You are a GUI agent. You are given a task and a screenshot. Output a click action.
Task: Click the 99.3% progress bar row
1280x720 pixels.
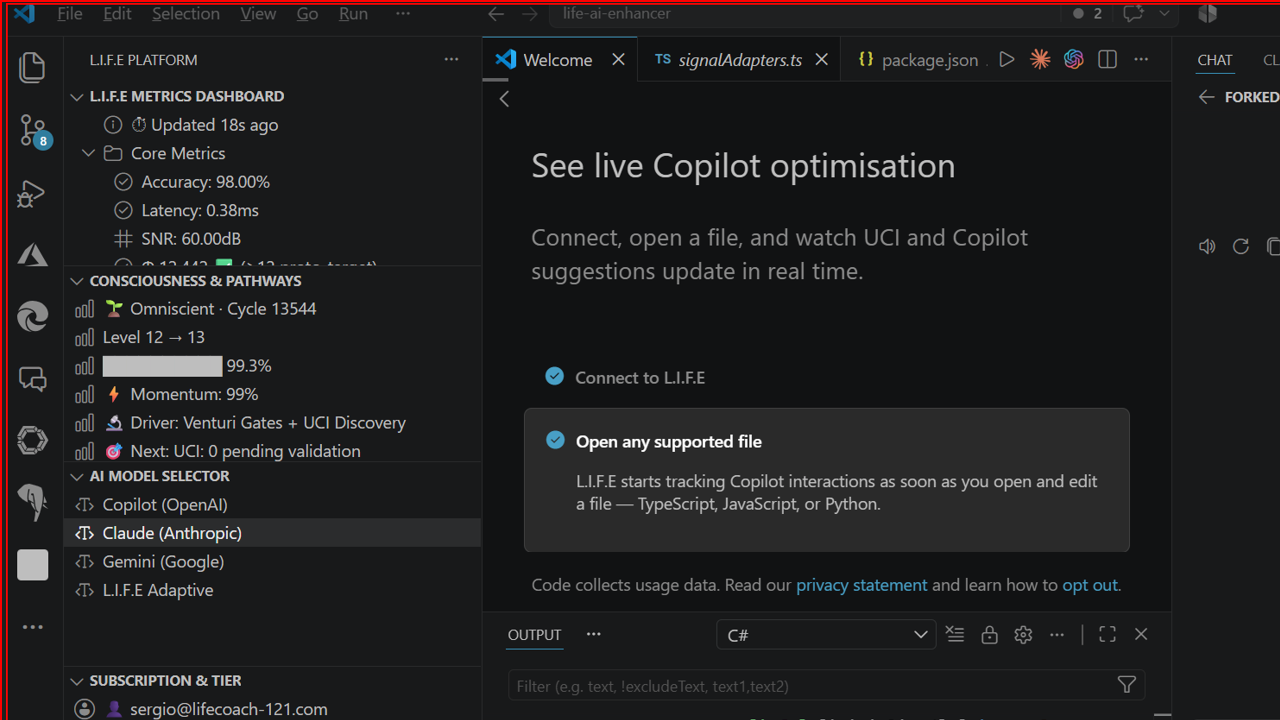(273, 366)
